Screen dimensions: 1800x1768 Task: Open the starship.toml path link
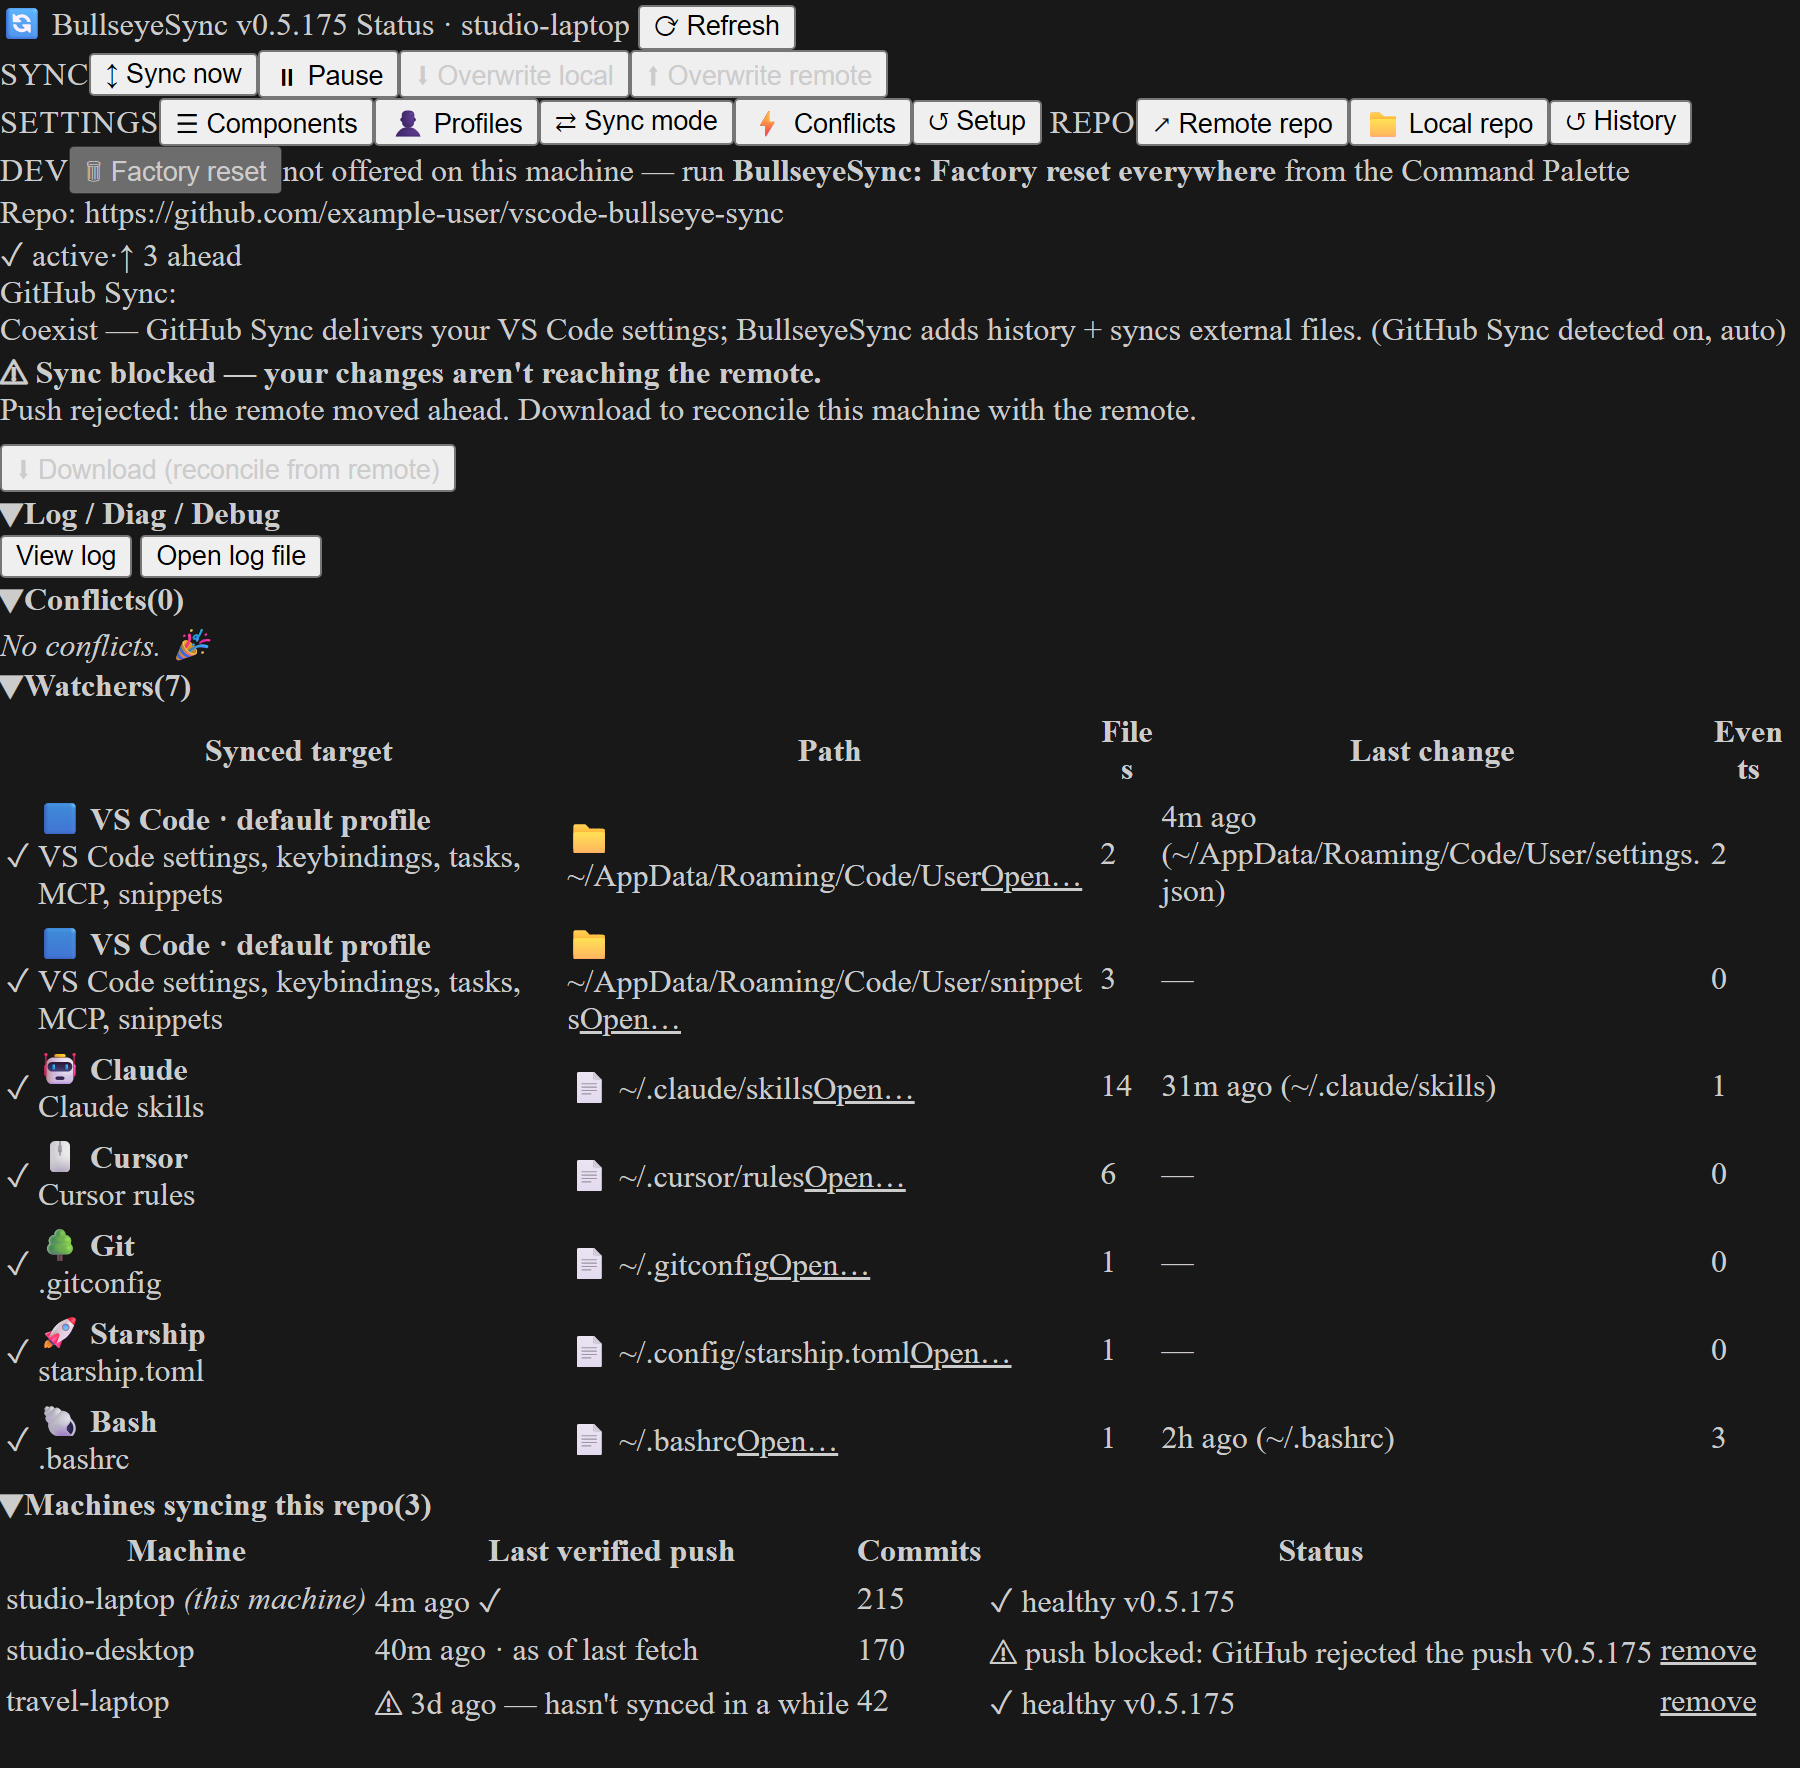click(x=960, y=1353)
